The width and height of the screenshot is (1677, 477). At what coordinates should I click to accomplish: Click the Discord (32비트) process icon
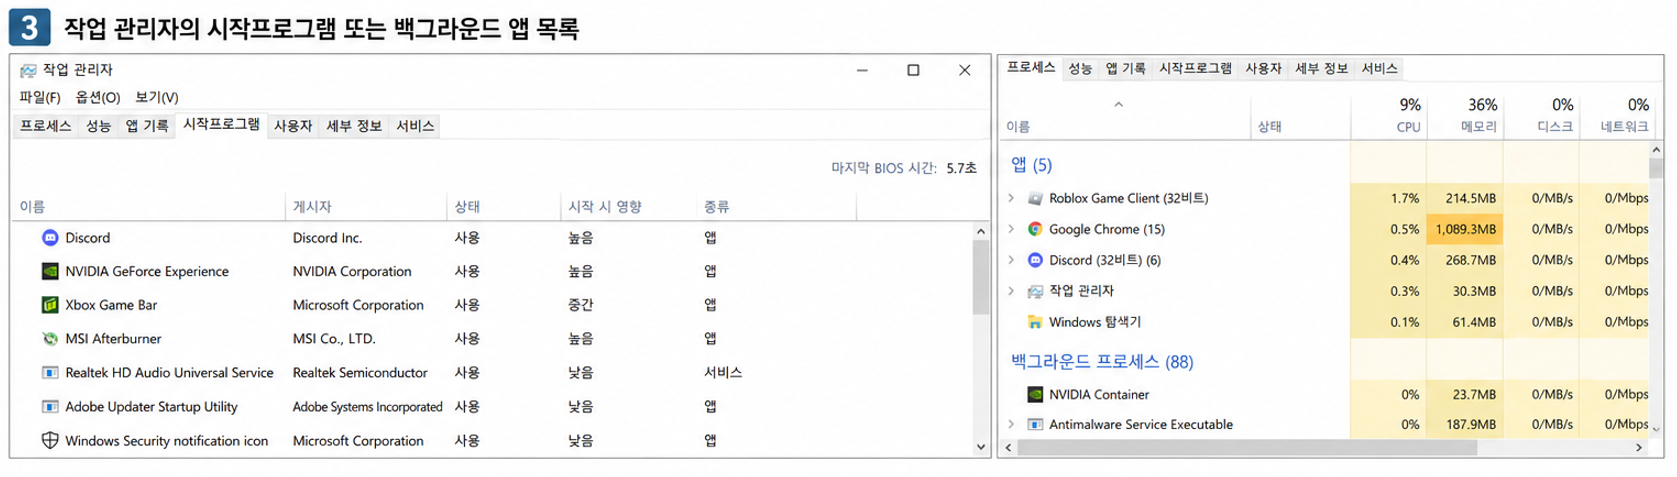click(1035, 260)
